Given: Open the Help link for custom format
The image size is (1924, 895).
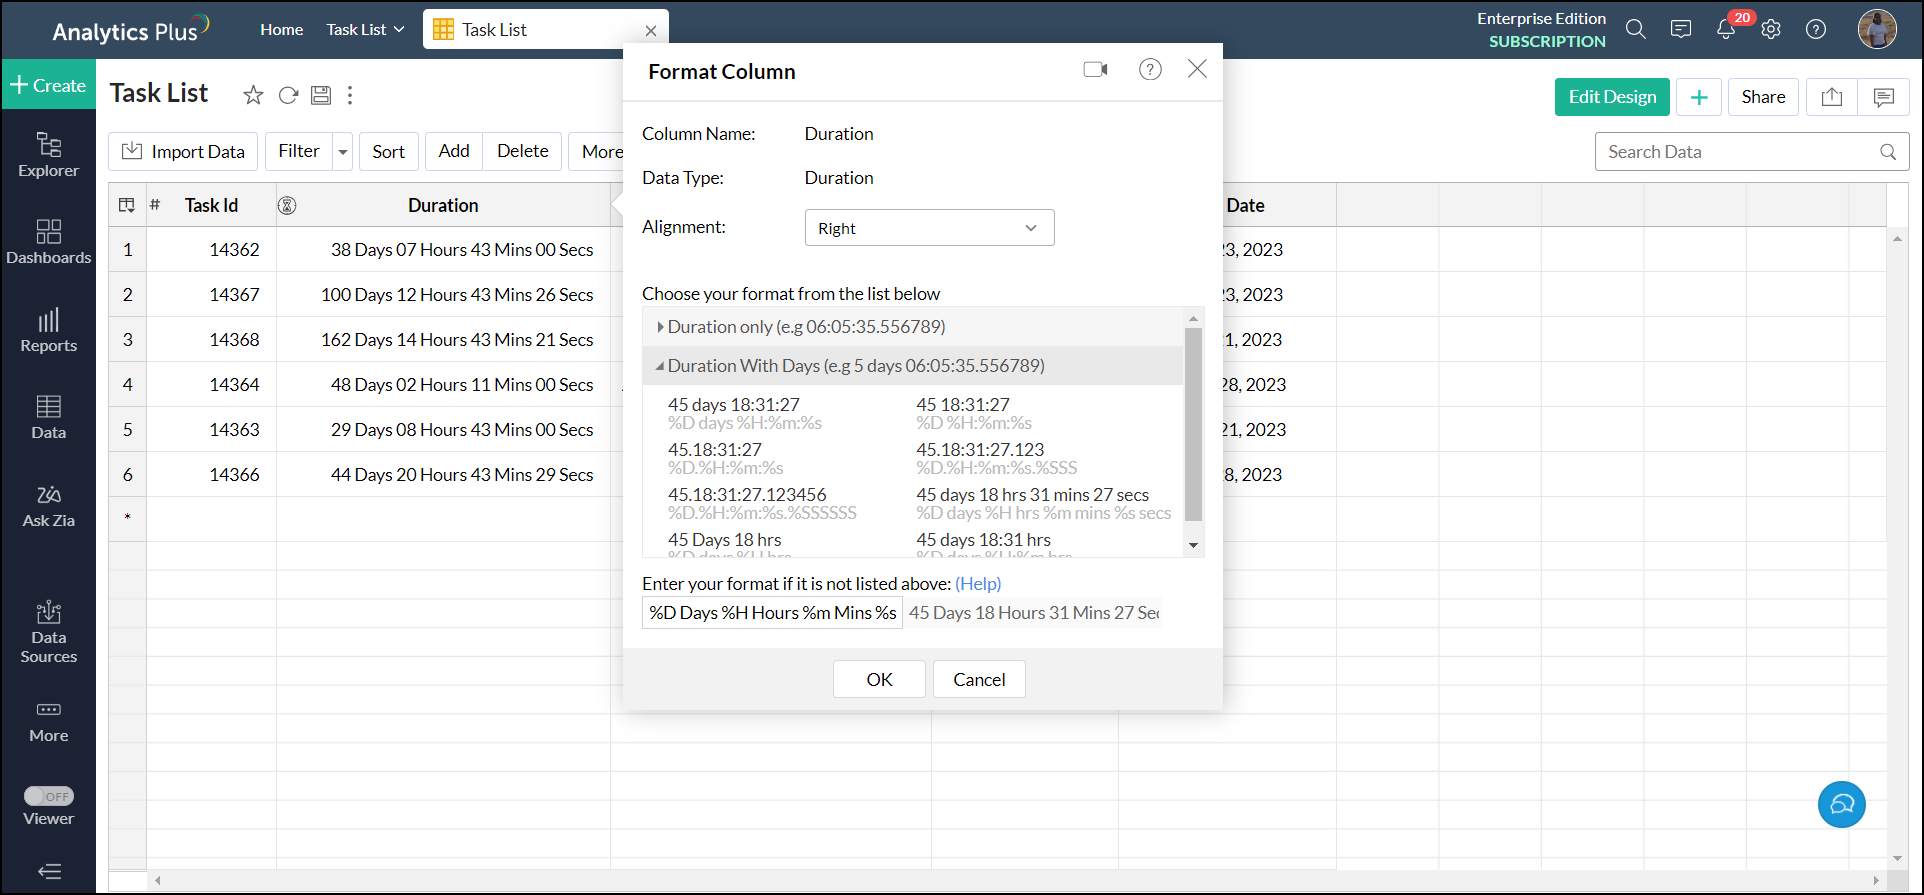Looking at the screenshot, I should point(977,584).
